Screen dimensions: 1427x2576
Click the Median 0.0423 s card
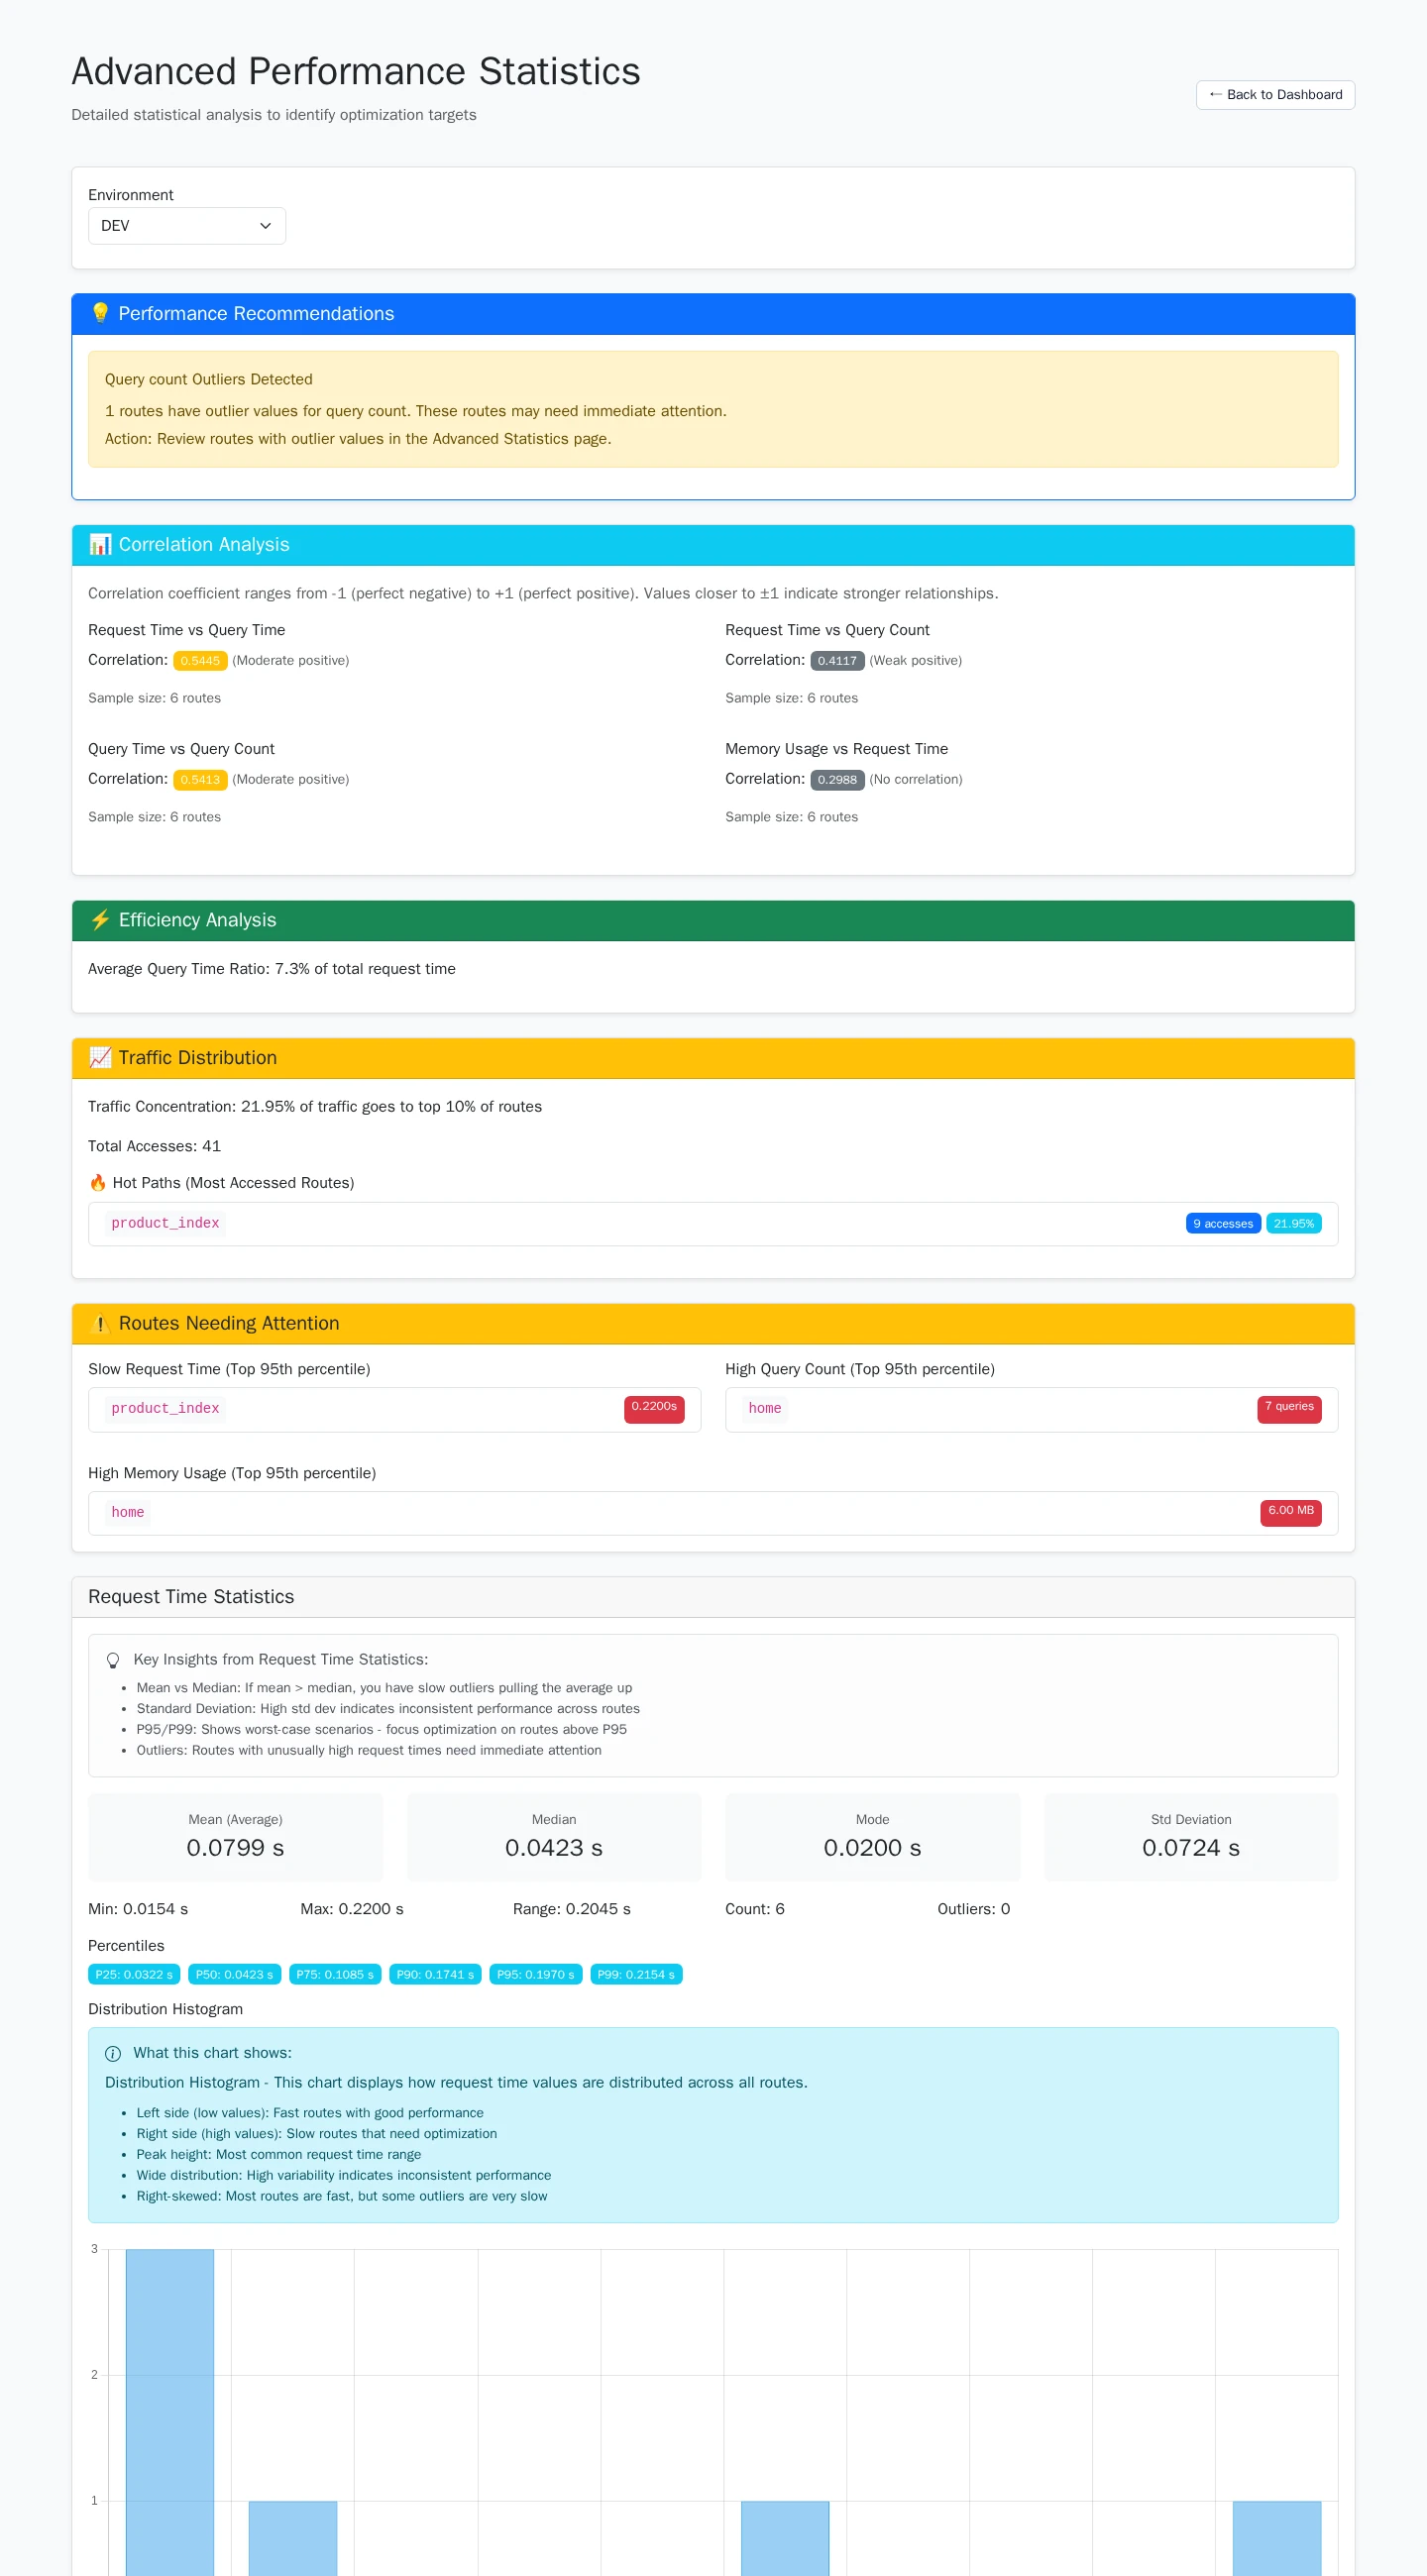(554, 1838)
